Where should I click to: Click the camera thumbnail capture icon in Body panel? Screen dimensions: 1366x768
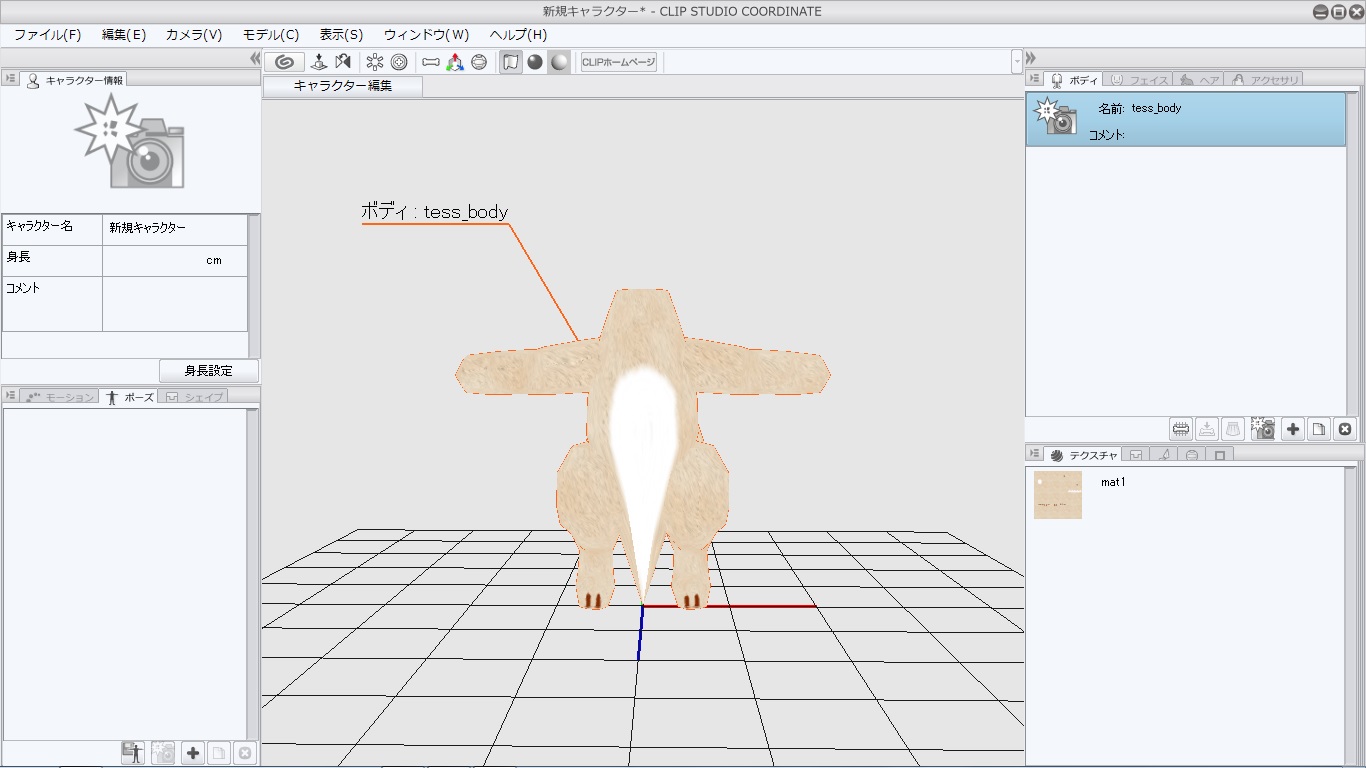coord(1263,429)
